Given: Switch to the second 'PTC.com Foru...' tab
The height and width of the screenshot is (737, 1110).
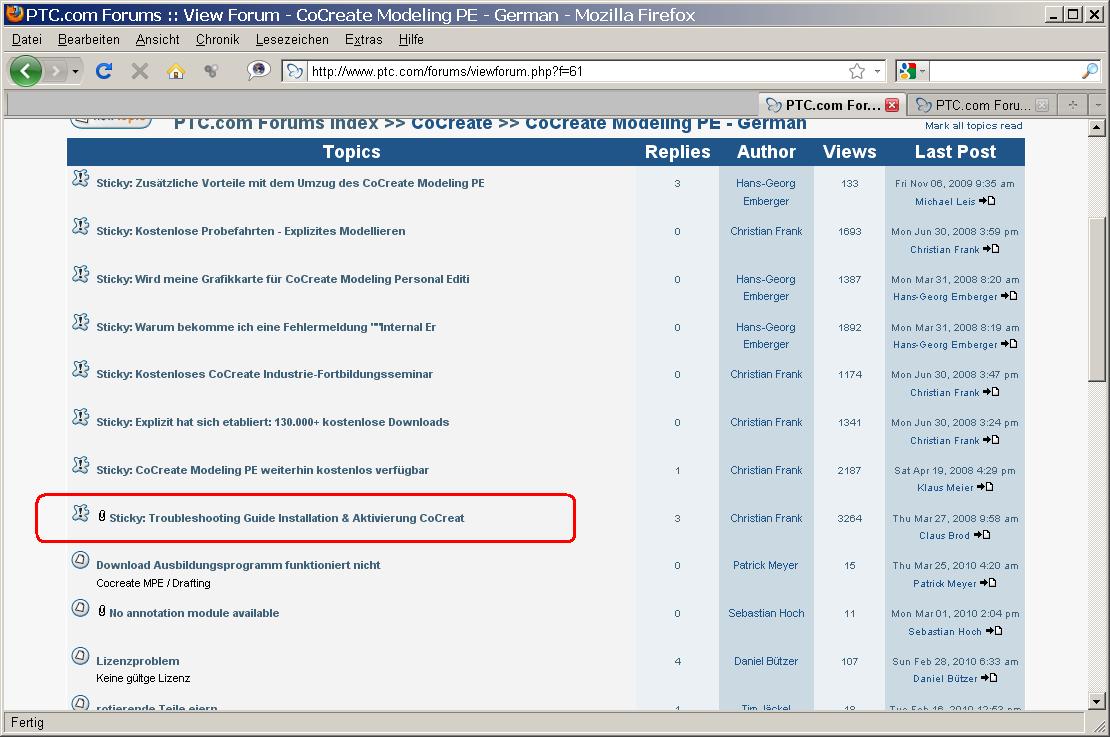Looking at the screenshot, I should (x=982, y=105).
